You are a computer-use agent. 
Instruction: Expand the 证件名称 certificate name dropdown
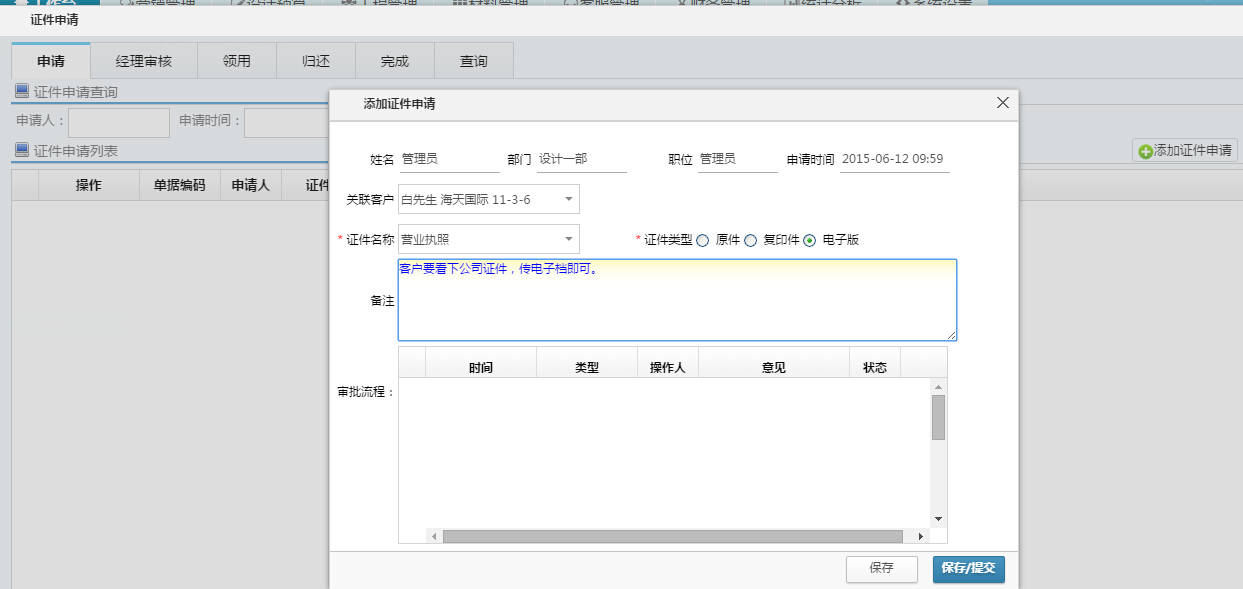click(x=569, y=239)
